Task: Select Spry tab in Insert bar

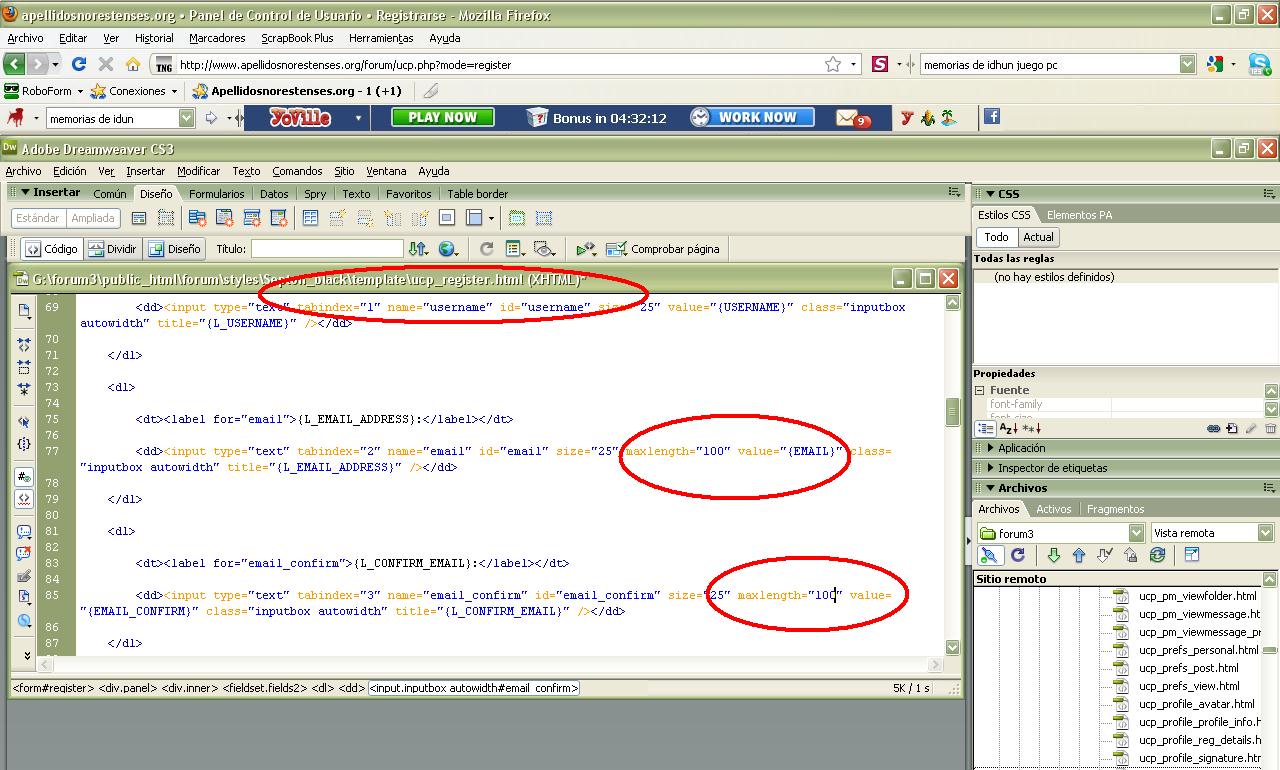Action: point(315,194)
